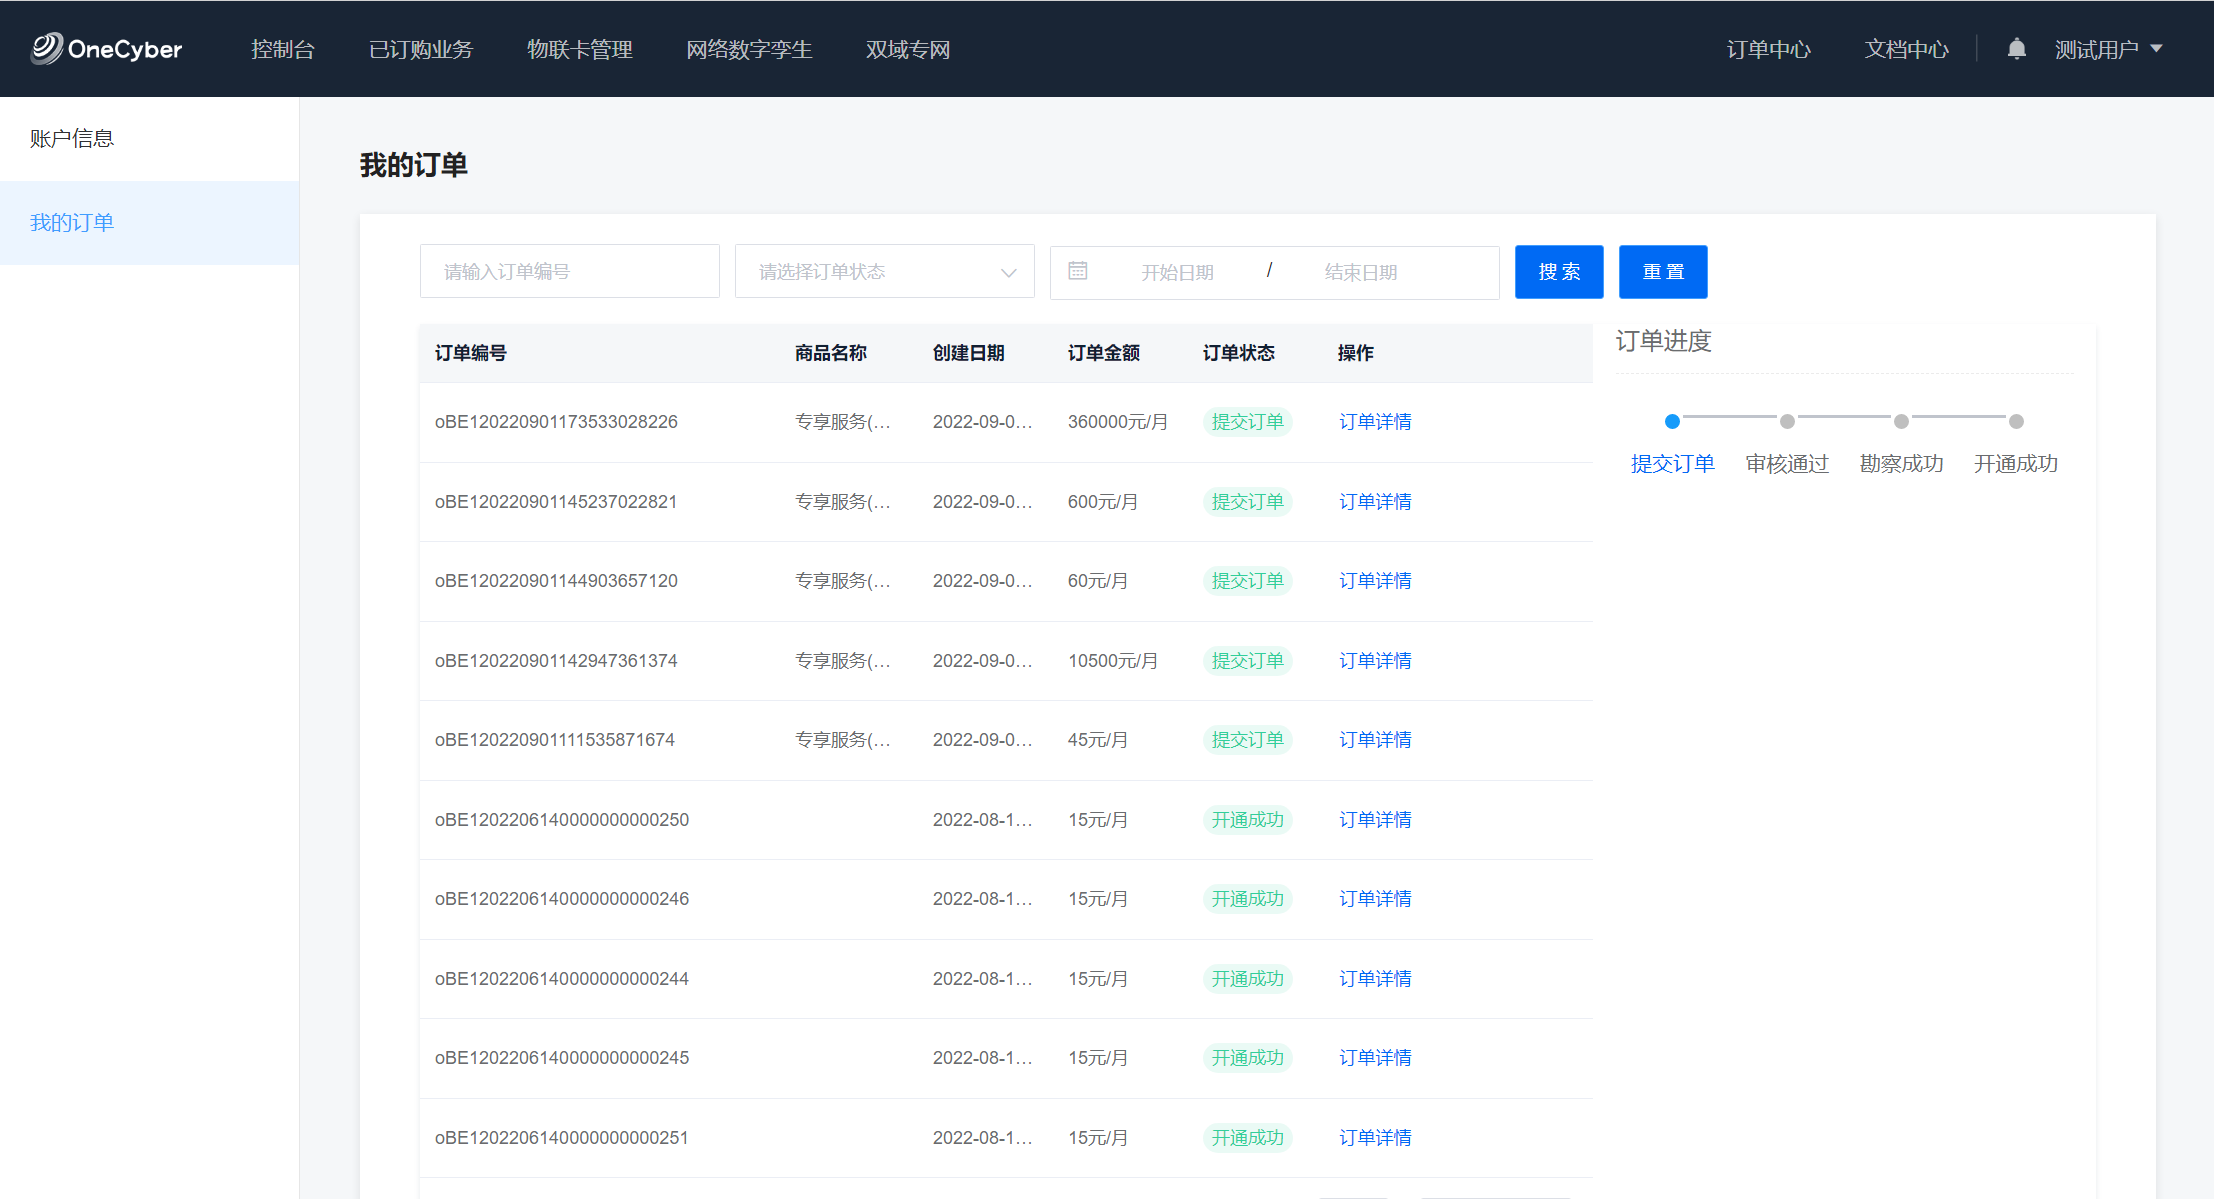The width and height of the screenshot is (2214, 1199).
Task: Open 订单详情 for order ending in 0250
Action: pyautogui.click(x=1374, y=820)
